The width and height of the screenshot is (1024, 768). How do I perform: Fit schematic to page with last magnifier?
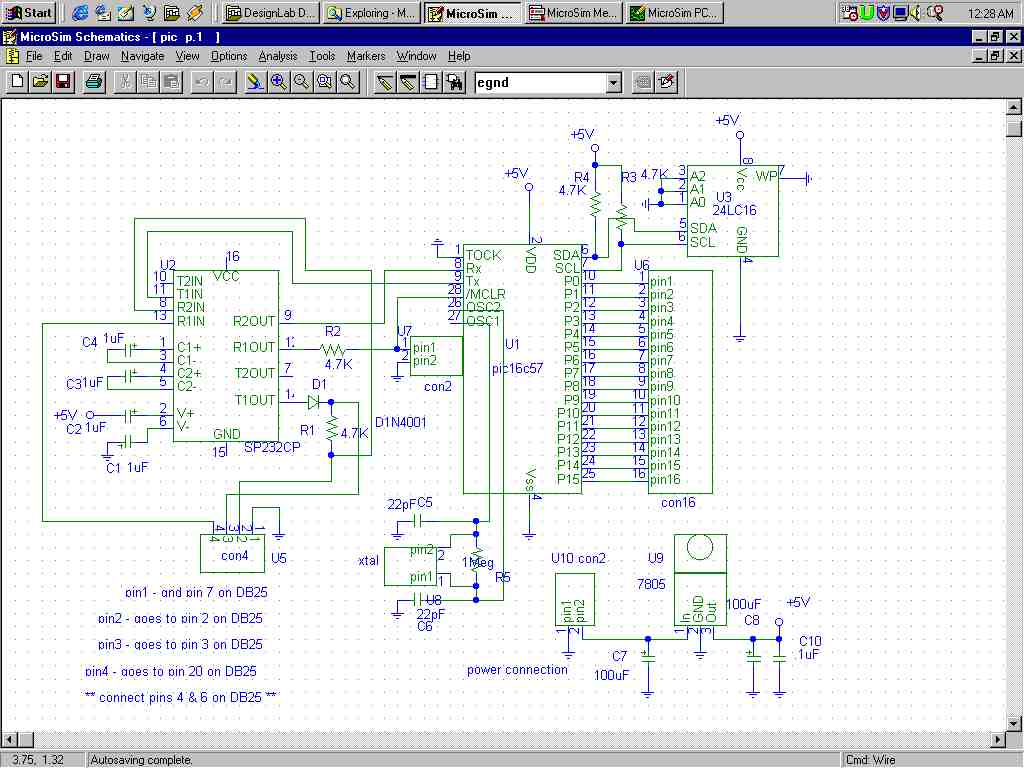(x=348, y=82)
